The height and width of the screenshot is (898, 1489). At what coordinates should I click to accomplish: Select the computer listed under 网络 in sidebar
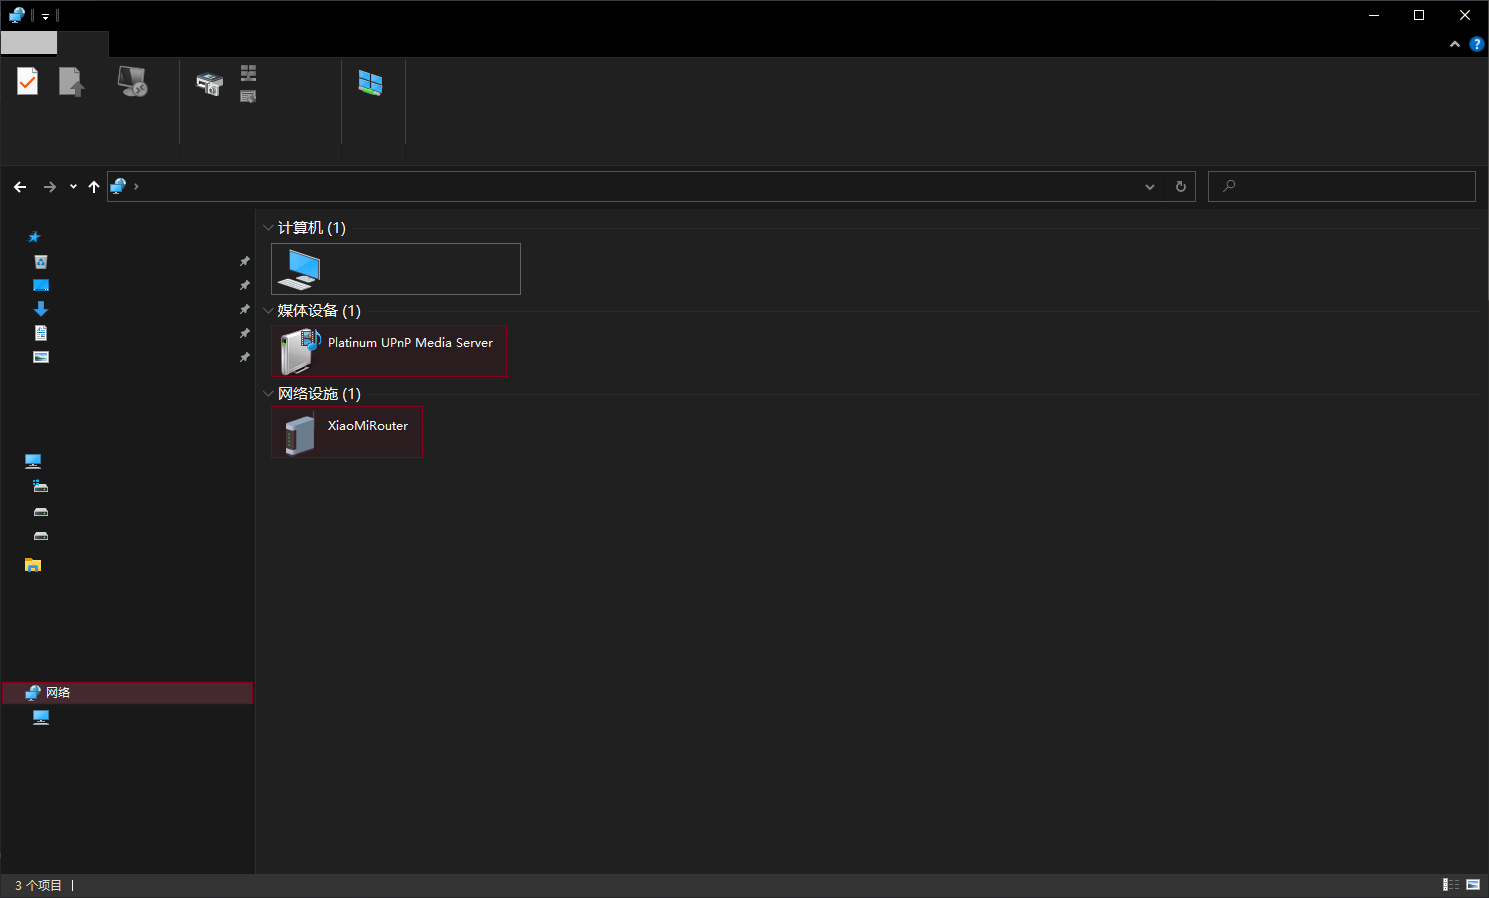[x=41, y=717]
